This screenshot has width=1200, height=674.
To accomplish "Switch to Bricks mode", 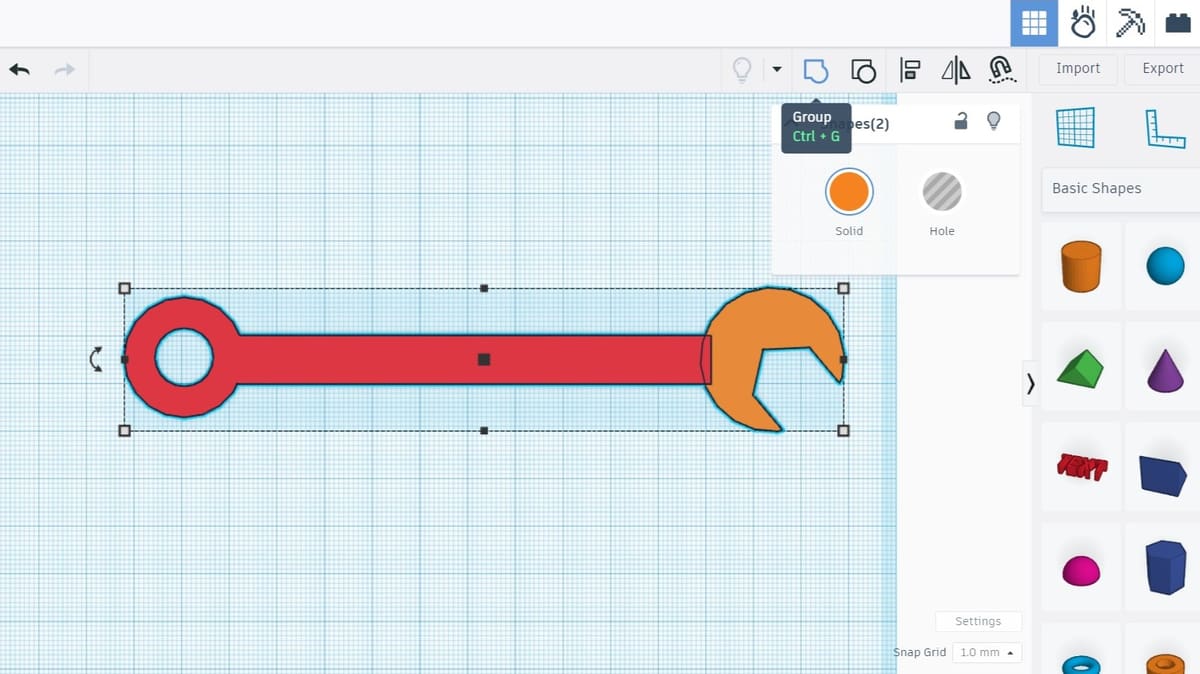I will tap(1178, 23).
